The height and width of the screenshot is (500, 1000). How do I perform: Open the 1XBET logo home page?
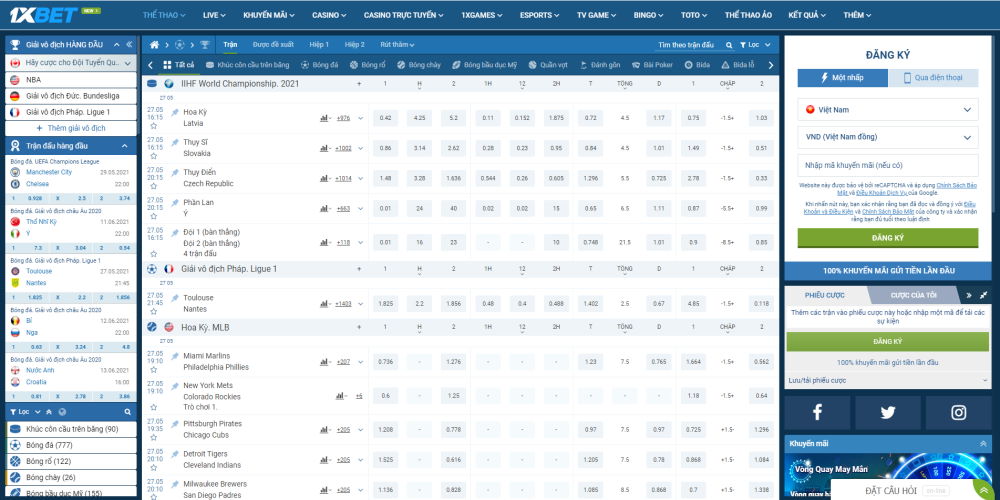point(44,14)
